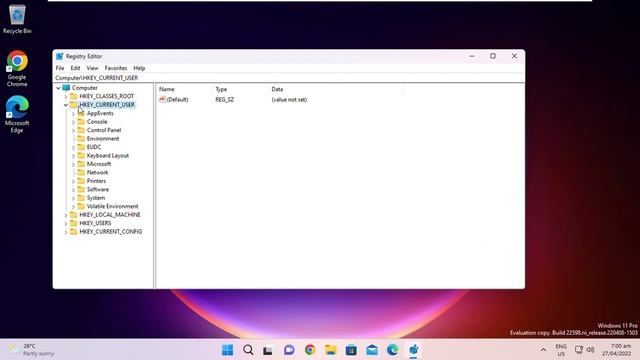Screen dimensions: 640x360
Task: Expand the Software key chevron
Action: pos(73,189)
